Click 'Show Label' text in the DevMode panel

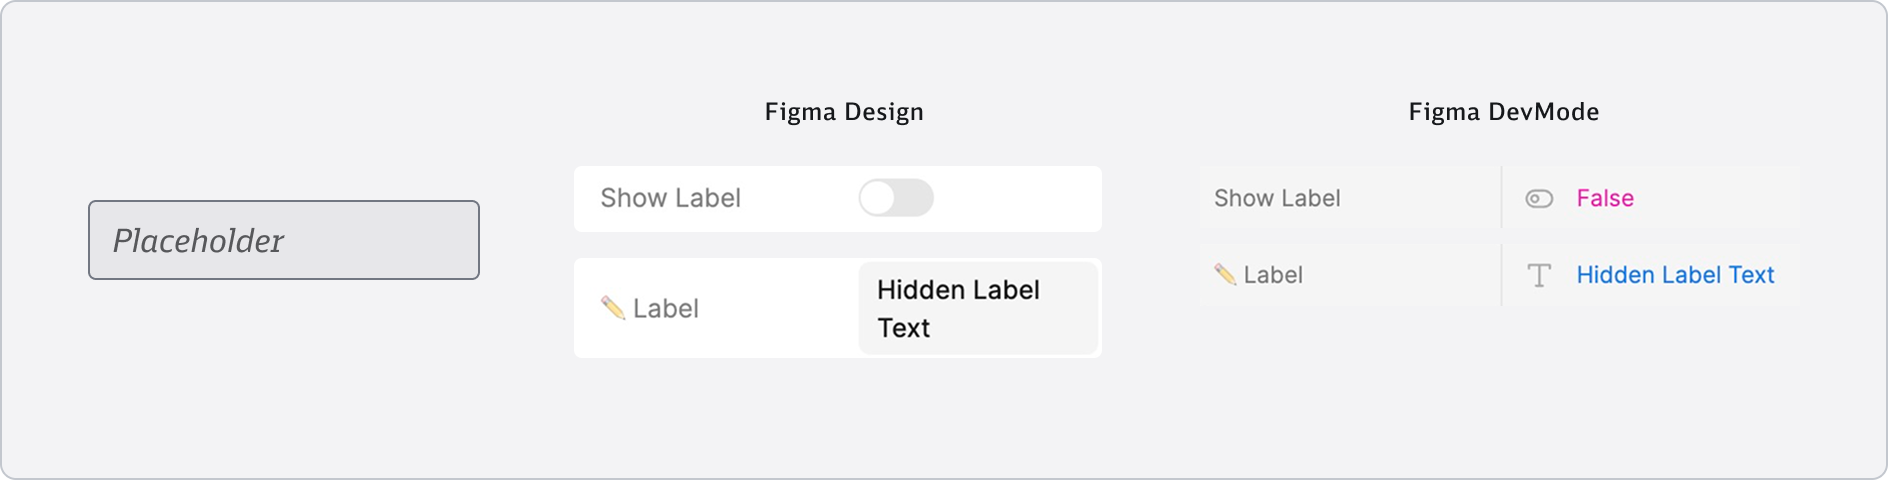click(x=1277, y=198)
